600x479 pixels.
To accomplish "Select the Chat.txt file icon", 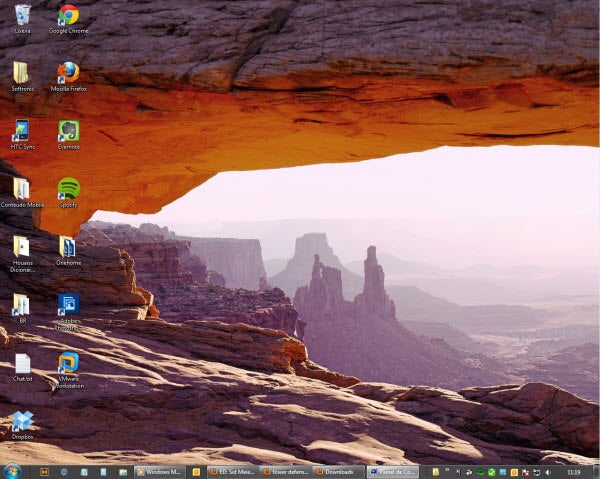I will [22, 363].
